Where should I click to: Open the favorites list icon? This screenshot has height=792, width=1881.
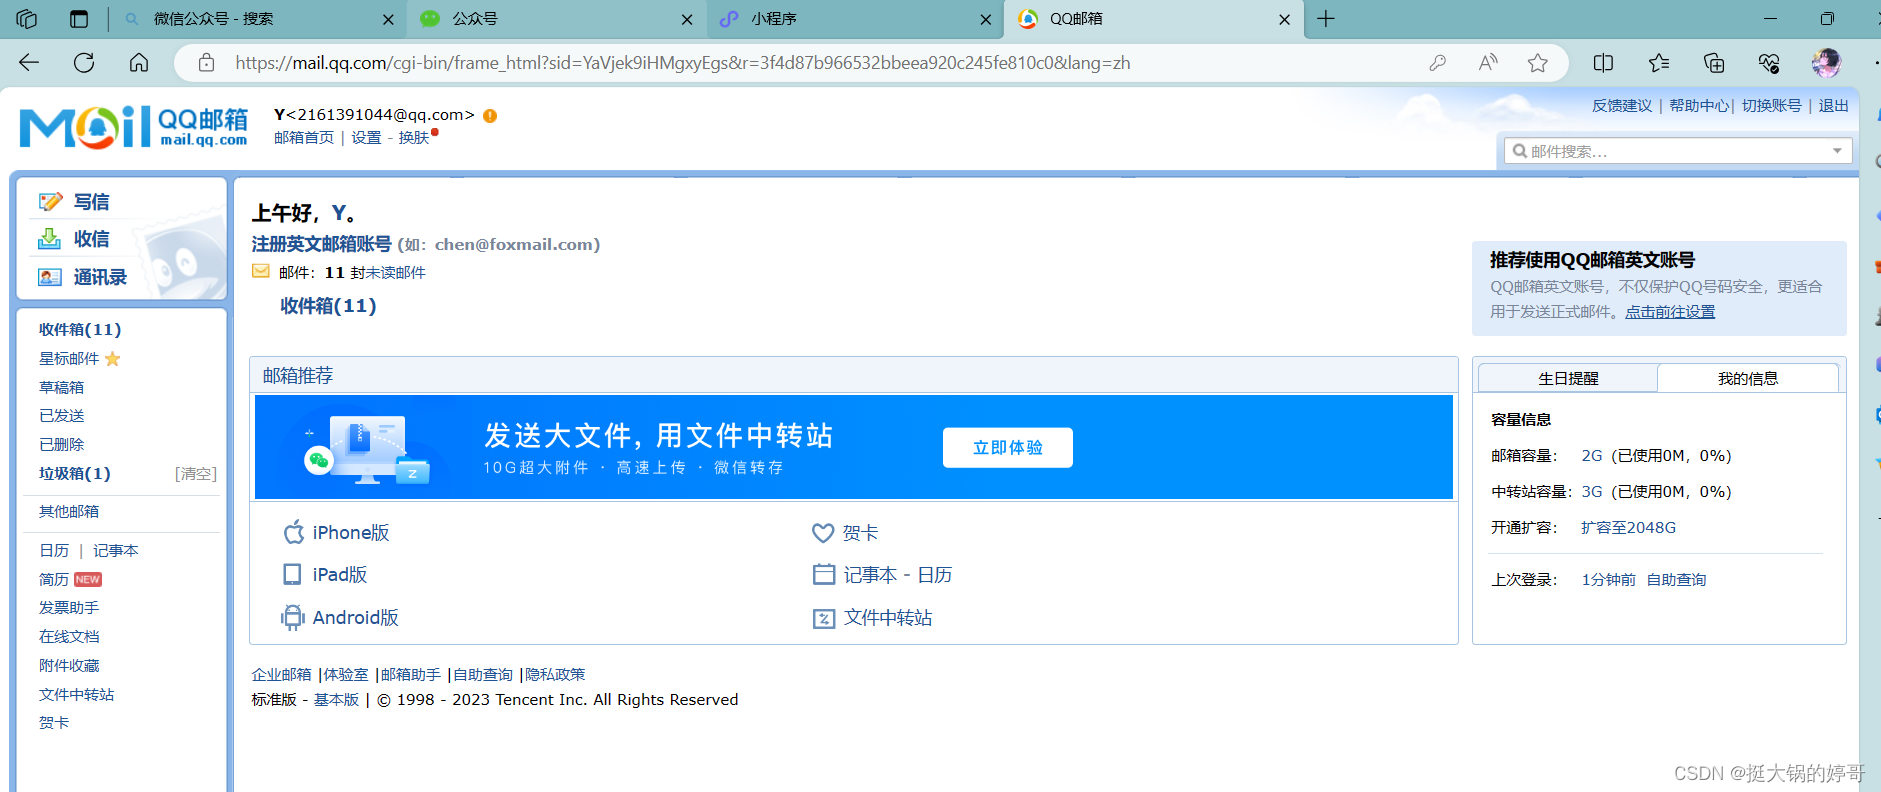(x=1659, y=63)
